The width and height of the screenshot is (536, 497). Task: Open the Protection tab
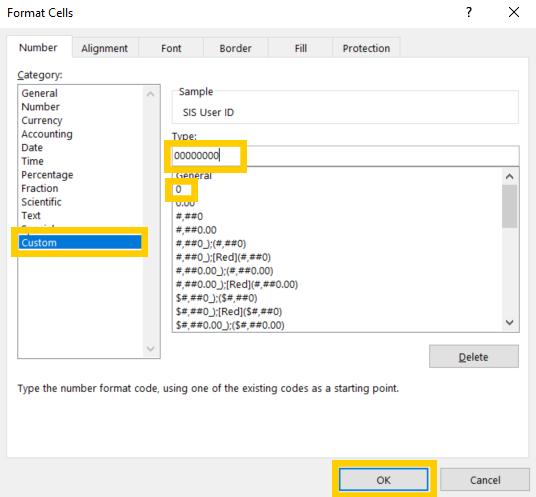[366, 48]
